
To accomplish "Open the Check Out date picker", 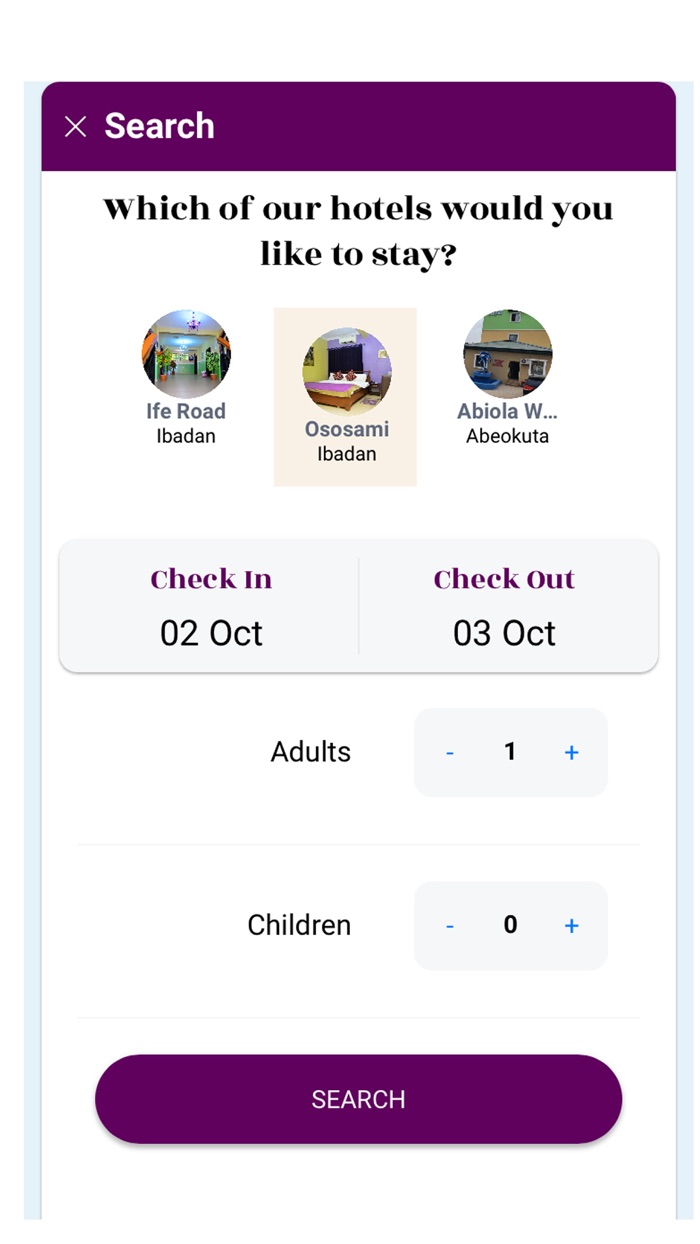I will click(504, 580).
